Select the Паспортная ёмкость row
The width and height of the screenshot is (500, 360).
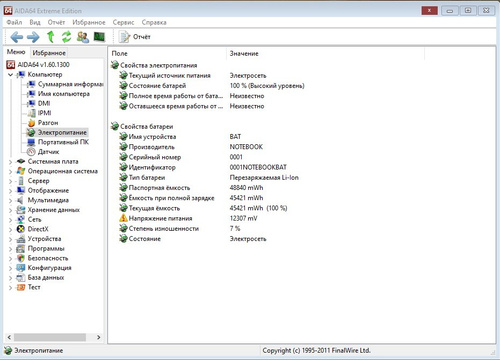click(x=191, y=188)
